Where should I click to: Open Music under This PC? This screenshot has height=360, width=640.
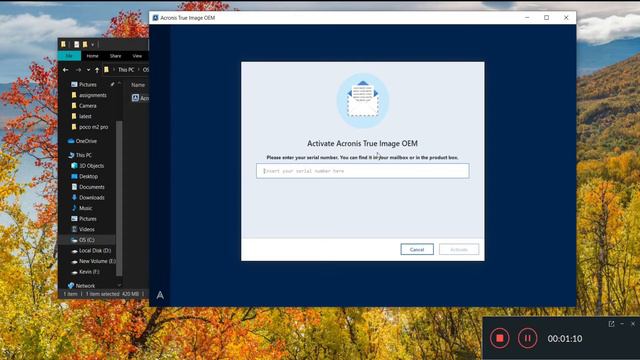coord(85,208)
